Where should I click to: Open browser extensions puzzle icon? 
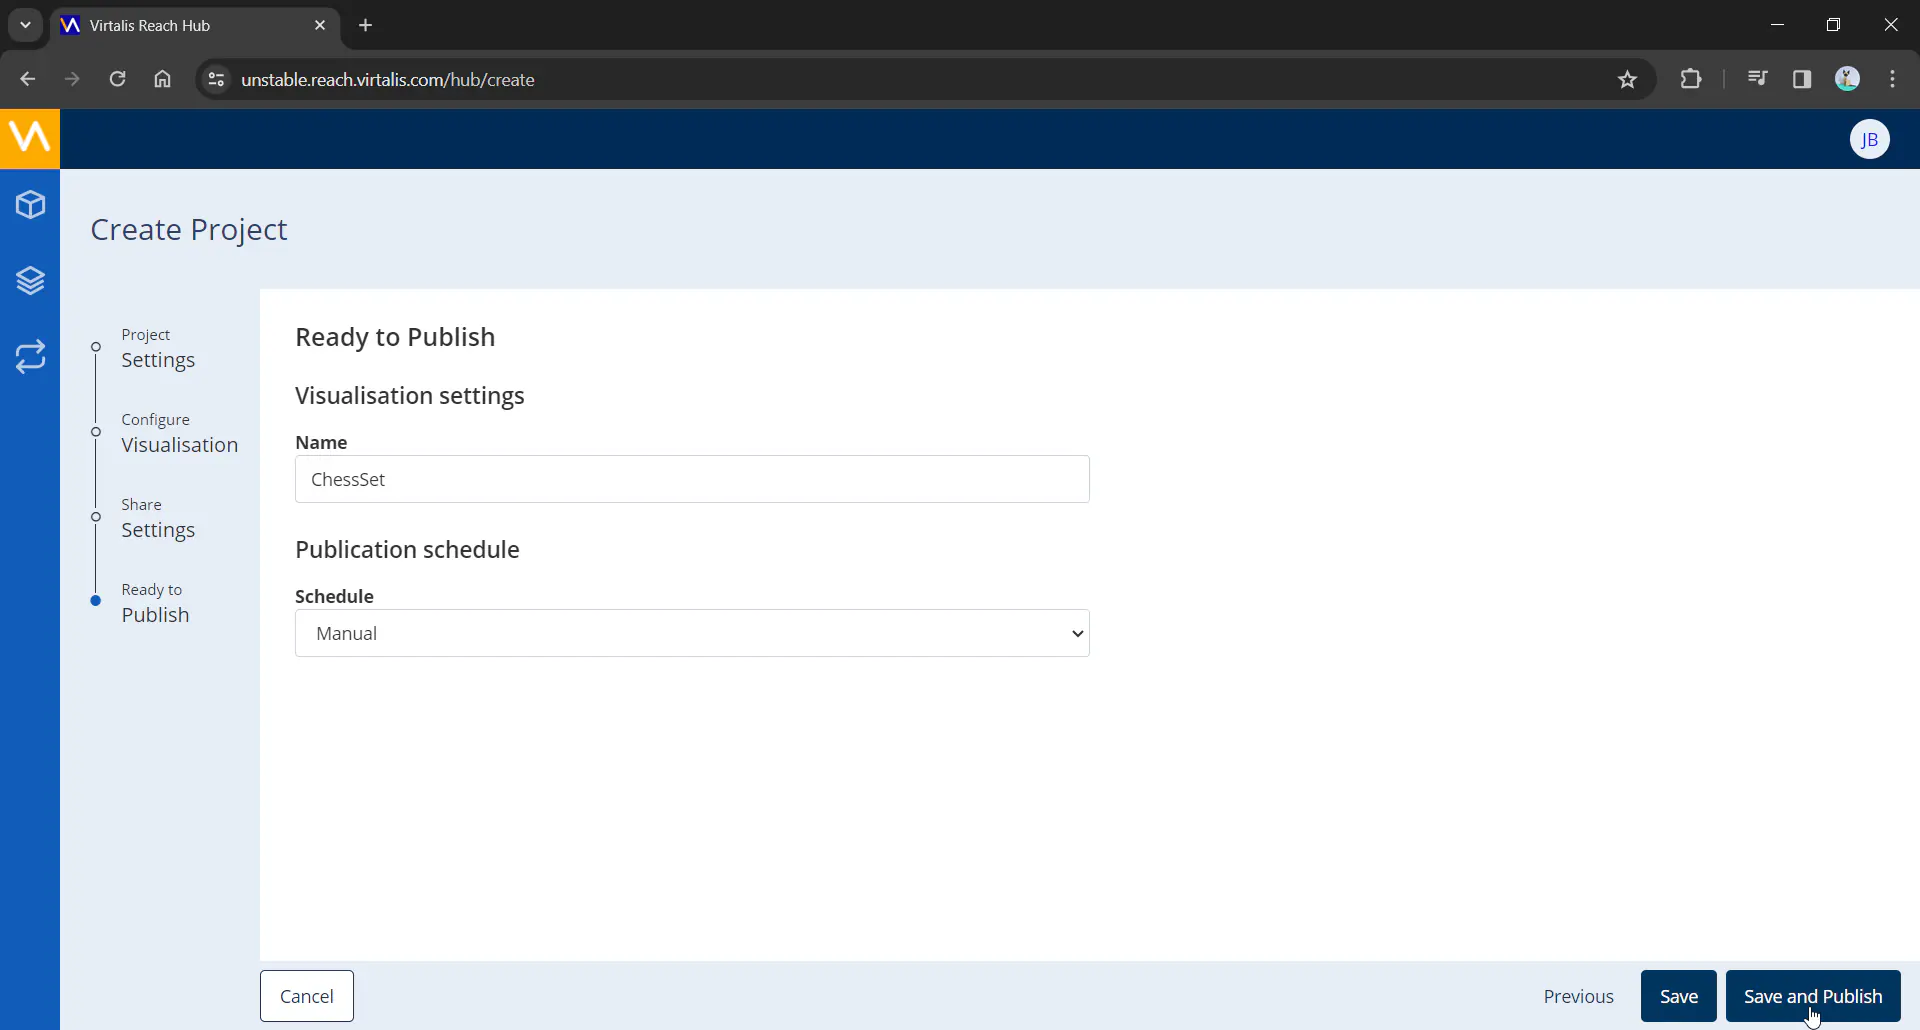(x=1691, y=79)
